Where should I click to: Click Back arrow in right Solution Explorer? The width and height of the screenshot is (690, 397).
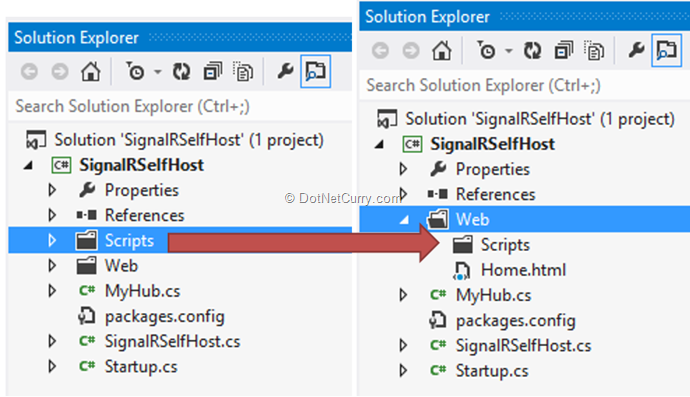381,51
